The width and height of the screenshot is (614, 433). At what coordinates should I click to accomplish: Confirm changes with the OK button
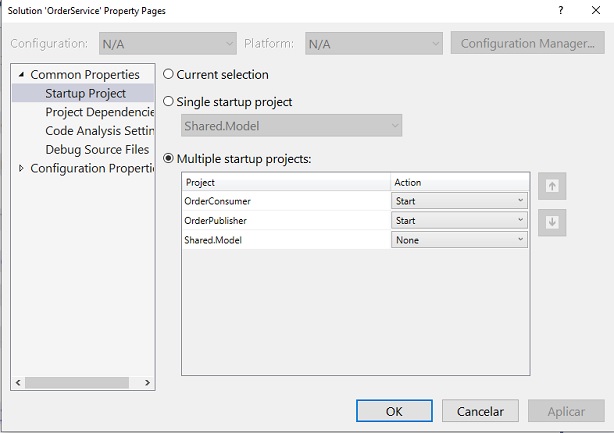point(394,411)
